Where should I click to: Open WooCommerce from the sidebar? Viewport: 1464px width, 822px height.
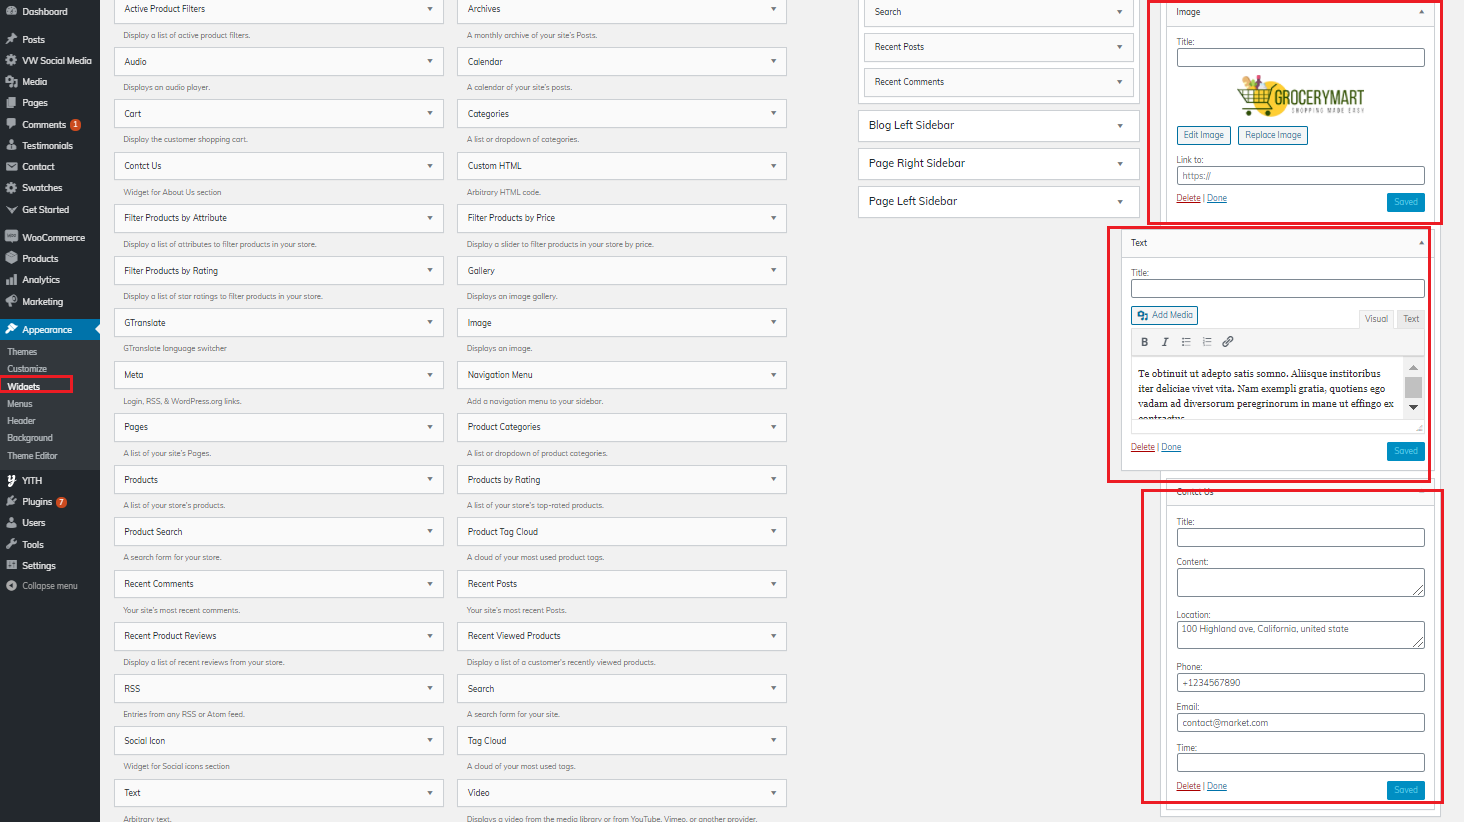[53, 237]
